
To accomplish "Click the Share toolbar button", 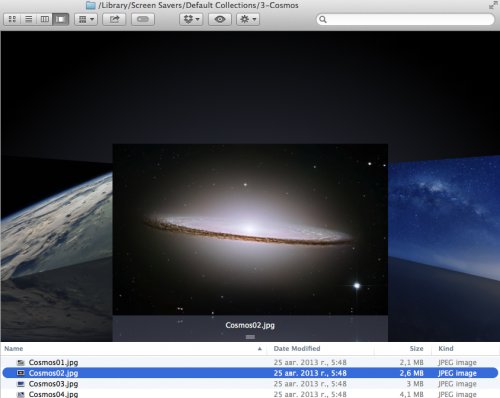I will point(114,19).
